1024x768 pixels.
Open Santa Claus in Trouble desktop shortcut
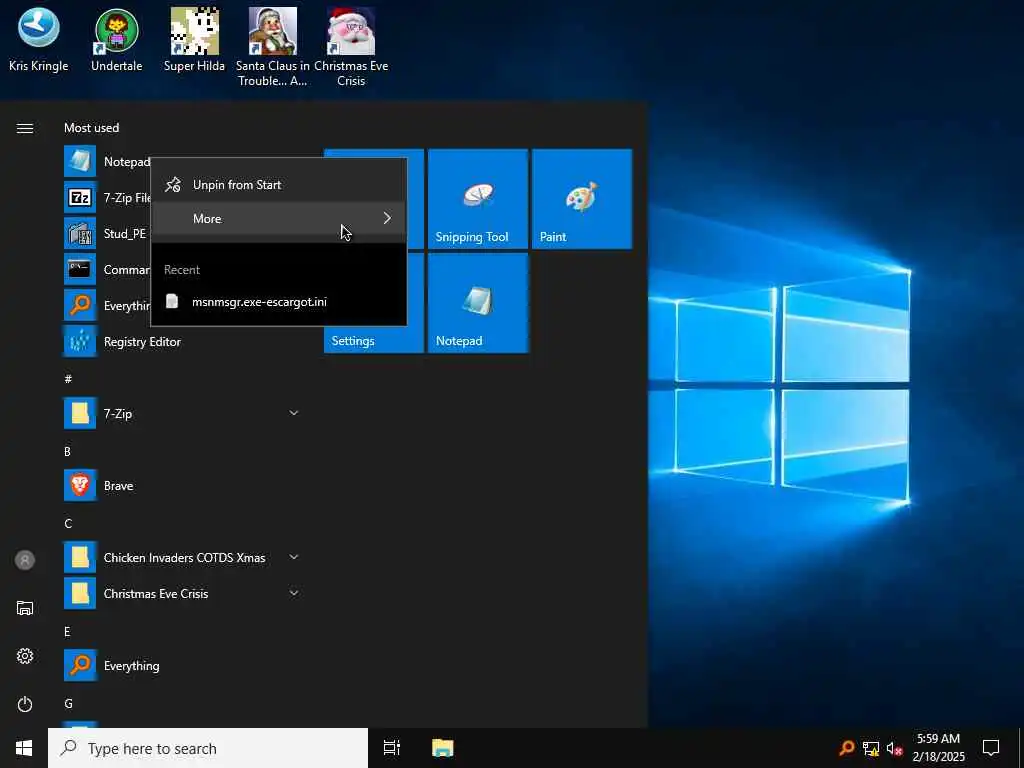pos(272,47)
